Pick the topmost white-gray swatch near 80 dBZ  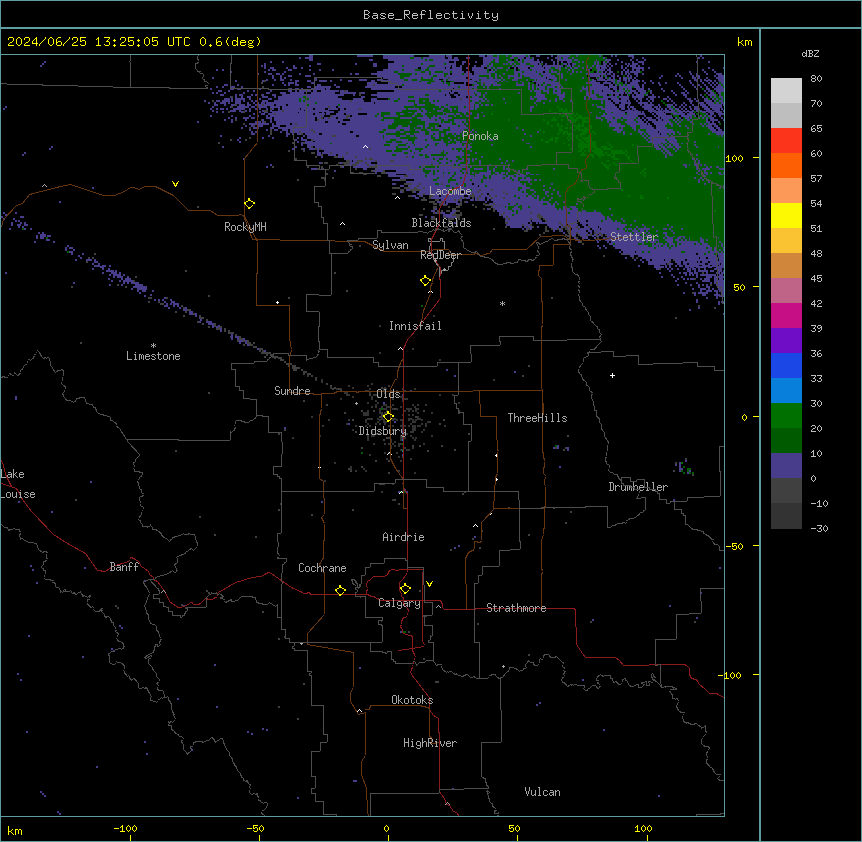(786, 90)
